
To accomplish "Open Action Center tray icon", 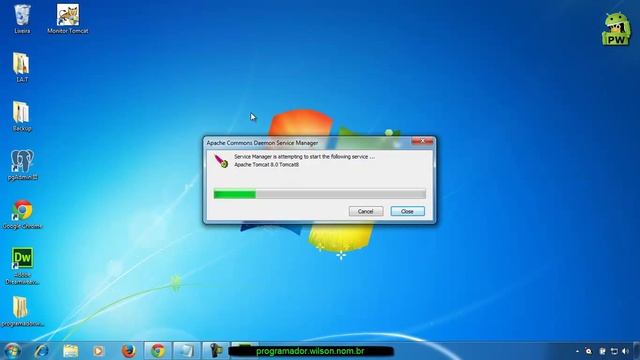I will tap(602, 351).
